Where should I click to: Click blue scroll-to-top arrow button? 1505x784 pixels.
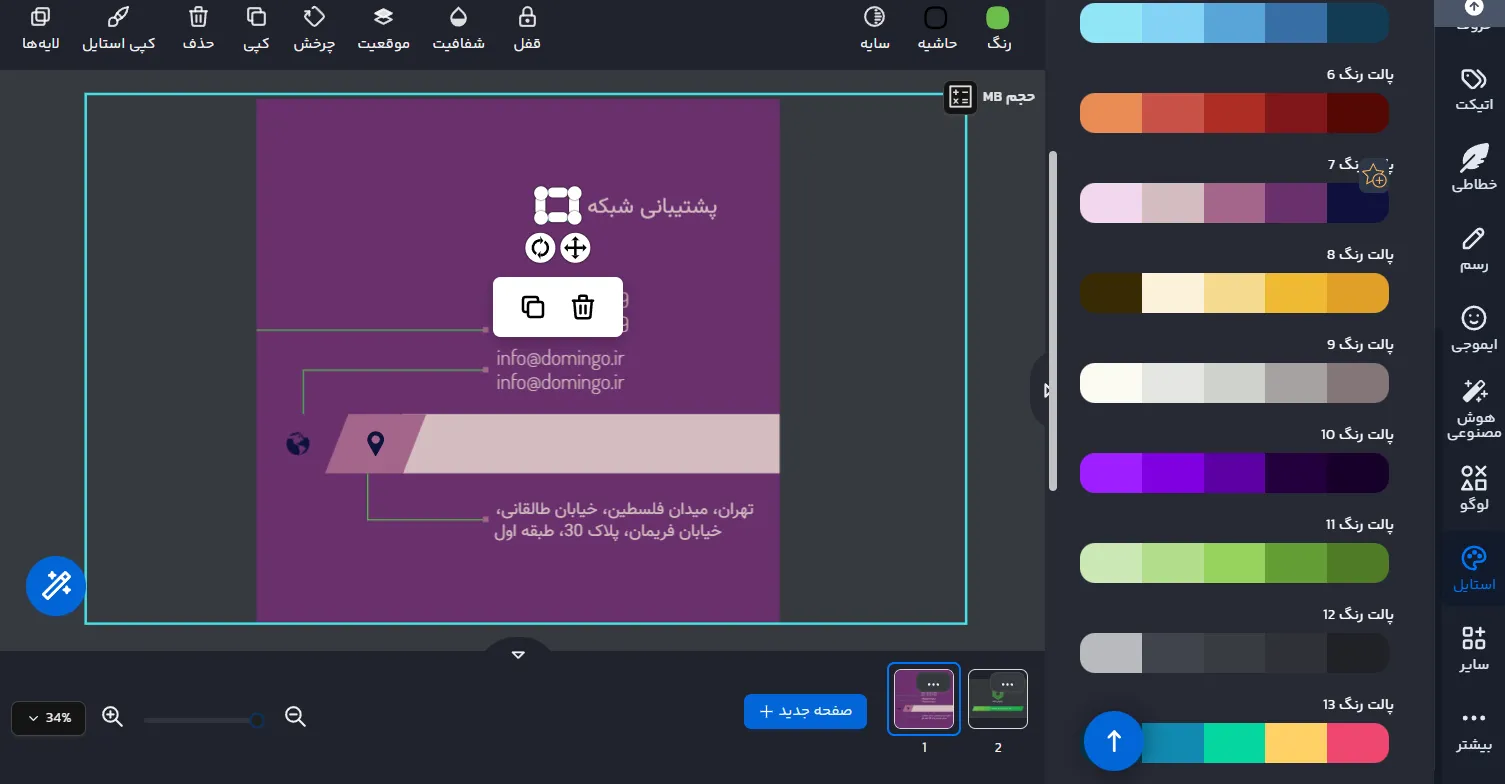(1114, 741)
